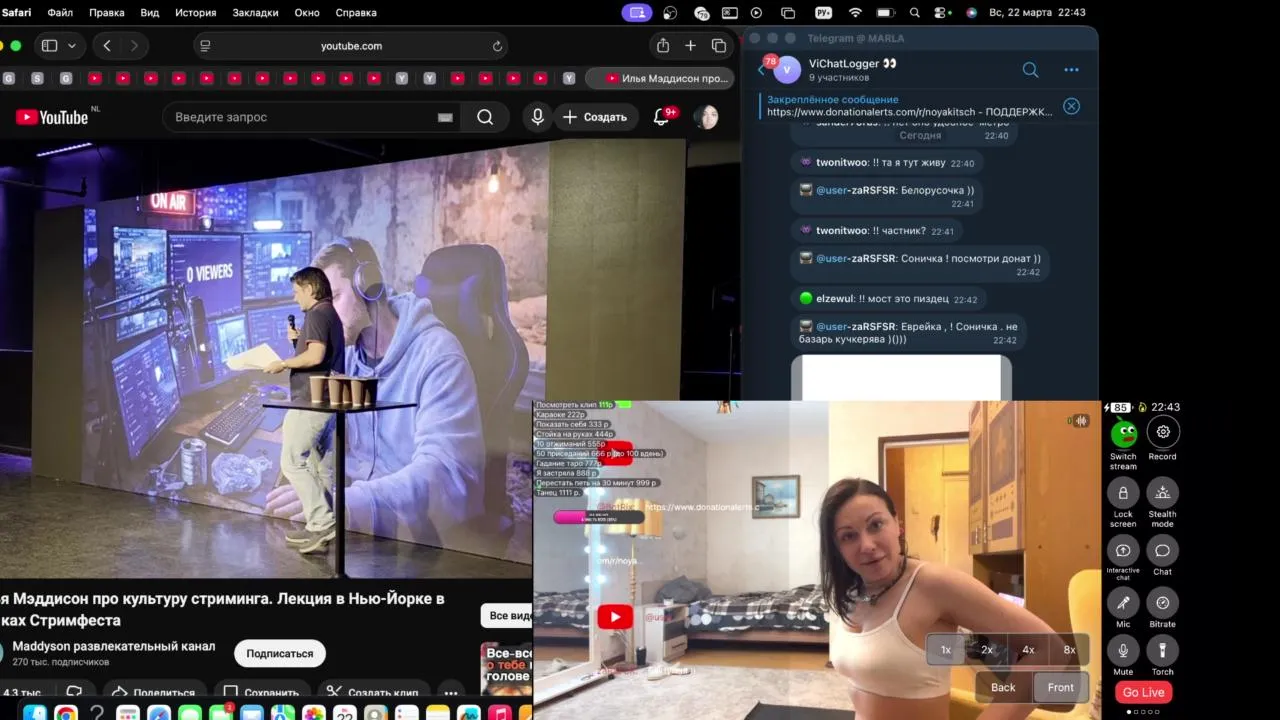The width and height of the screenshot is (1280, 720).
Task: Open the YouTube on-screen keyboard icon
Action: coord(445,117)
